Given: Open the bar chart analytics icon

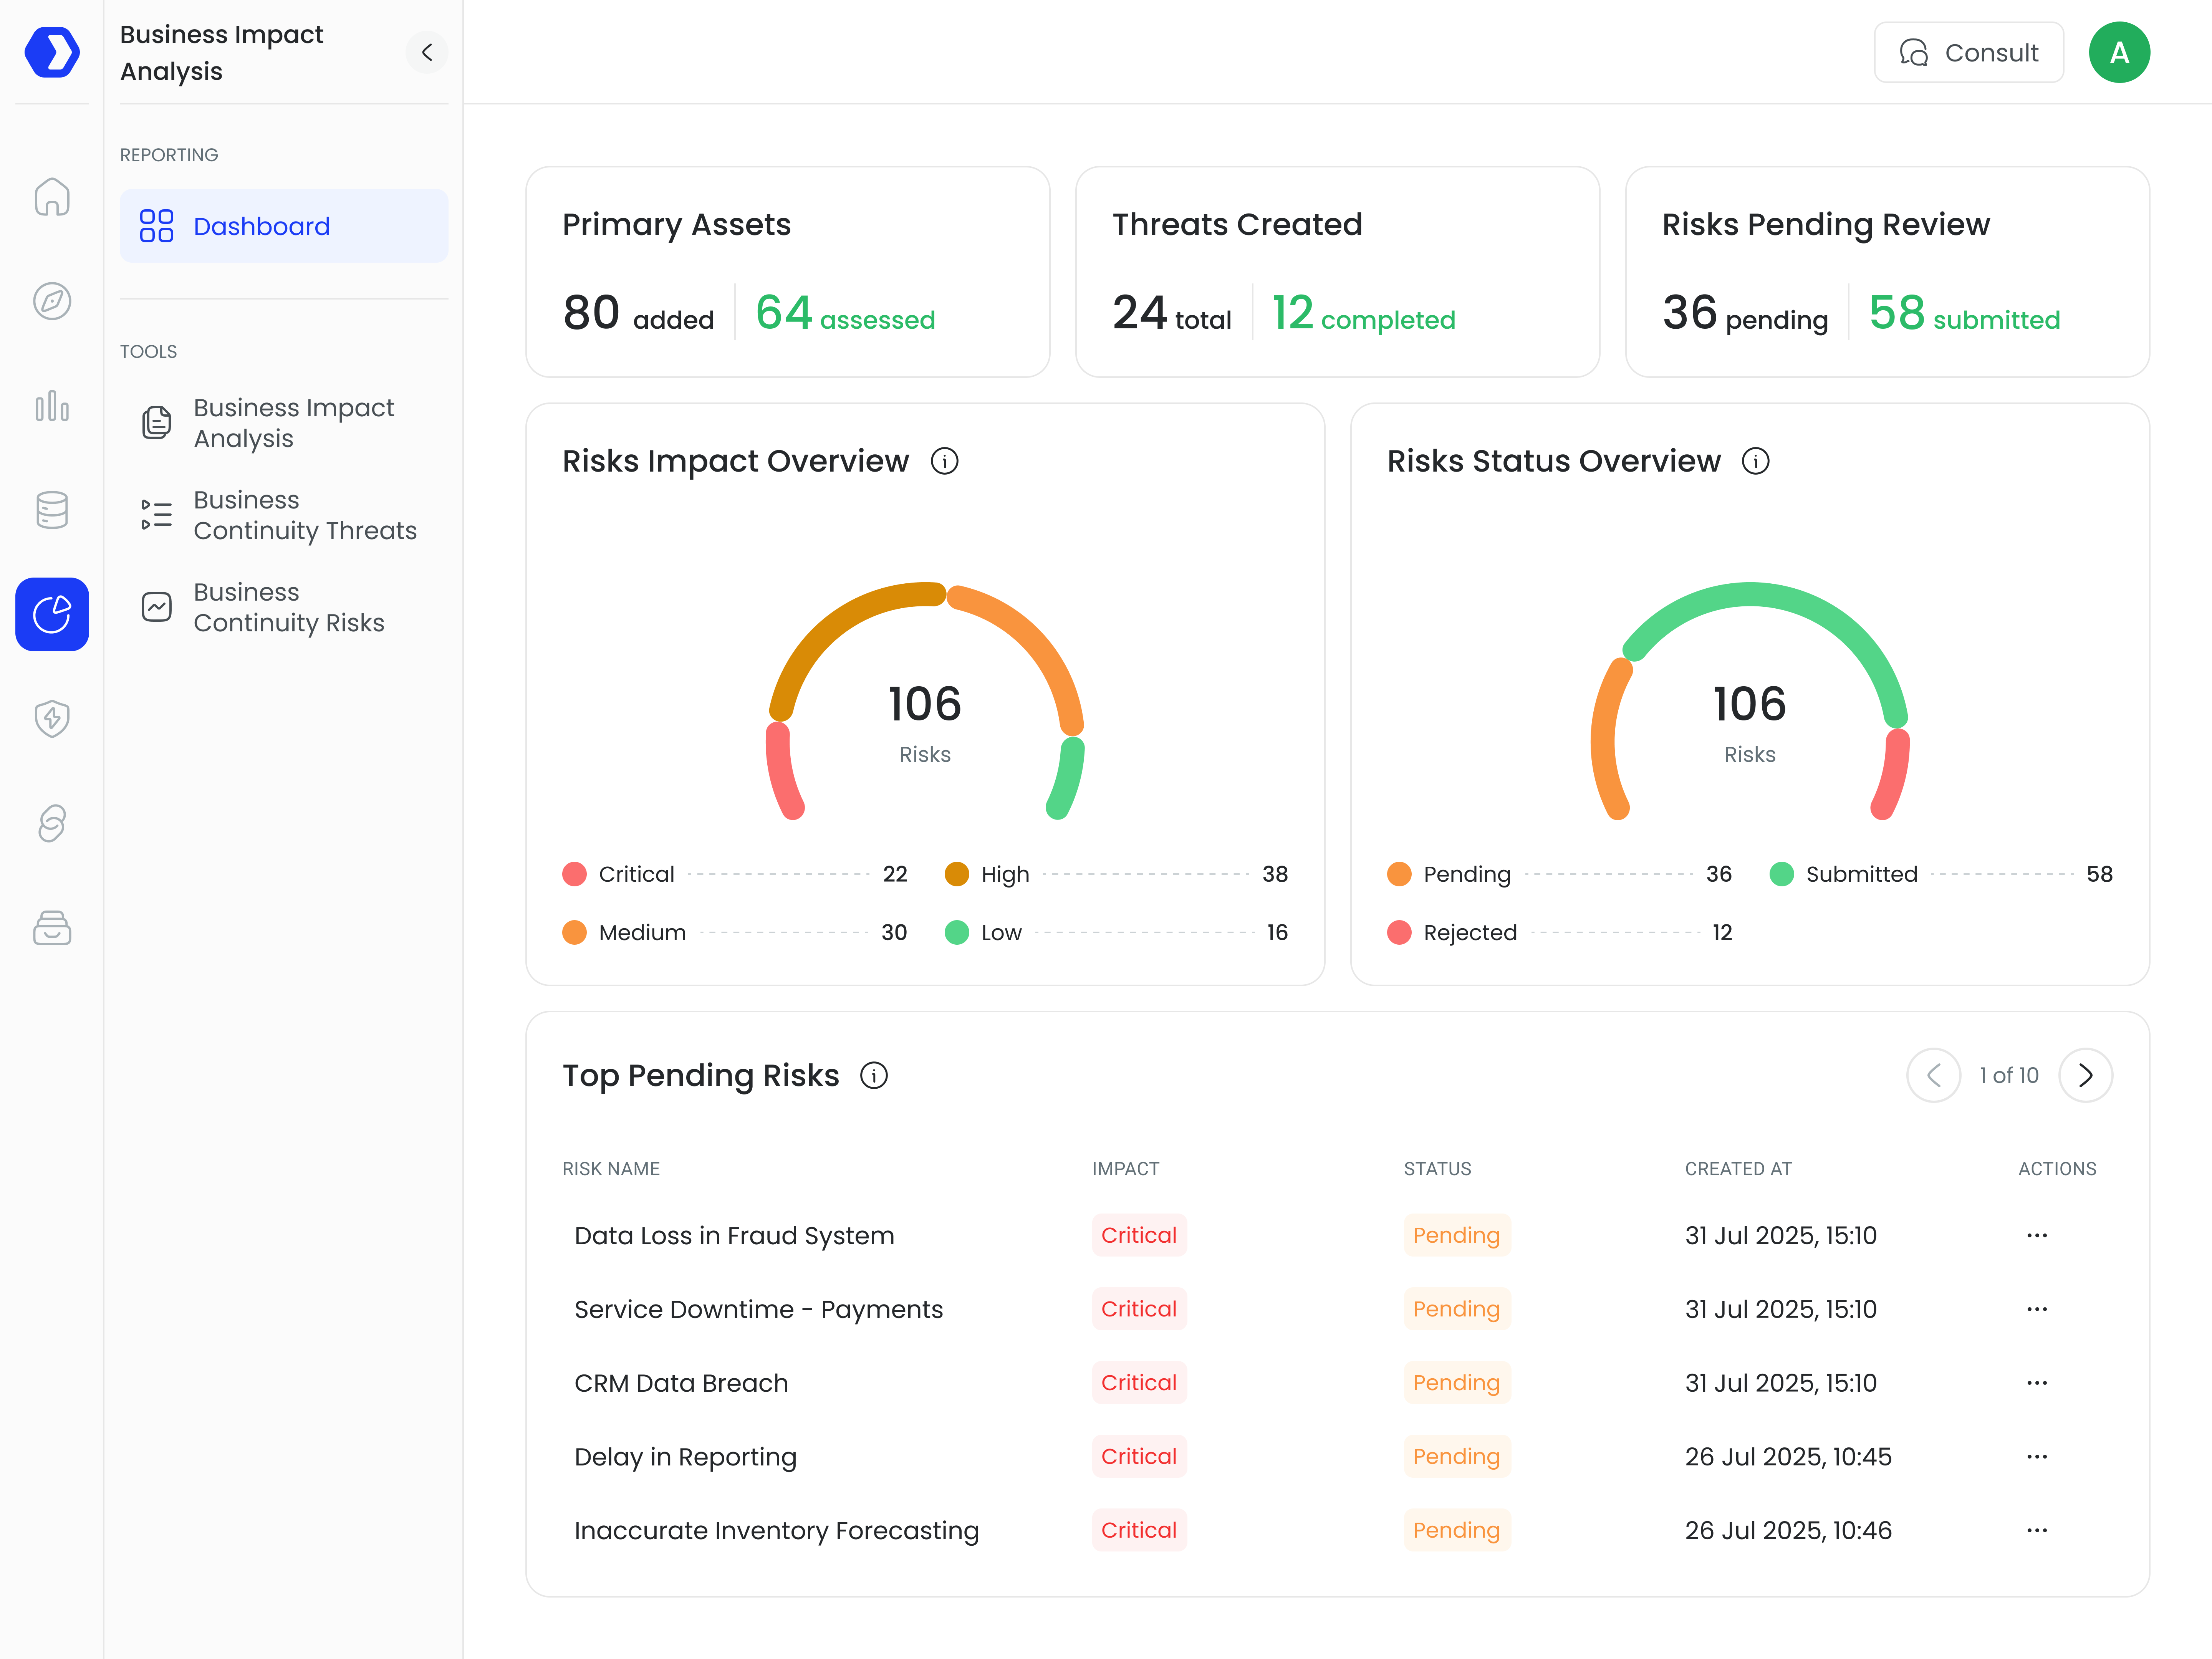Looking at the screenshot, I should pos(52,406).
